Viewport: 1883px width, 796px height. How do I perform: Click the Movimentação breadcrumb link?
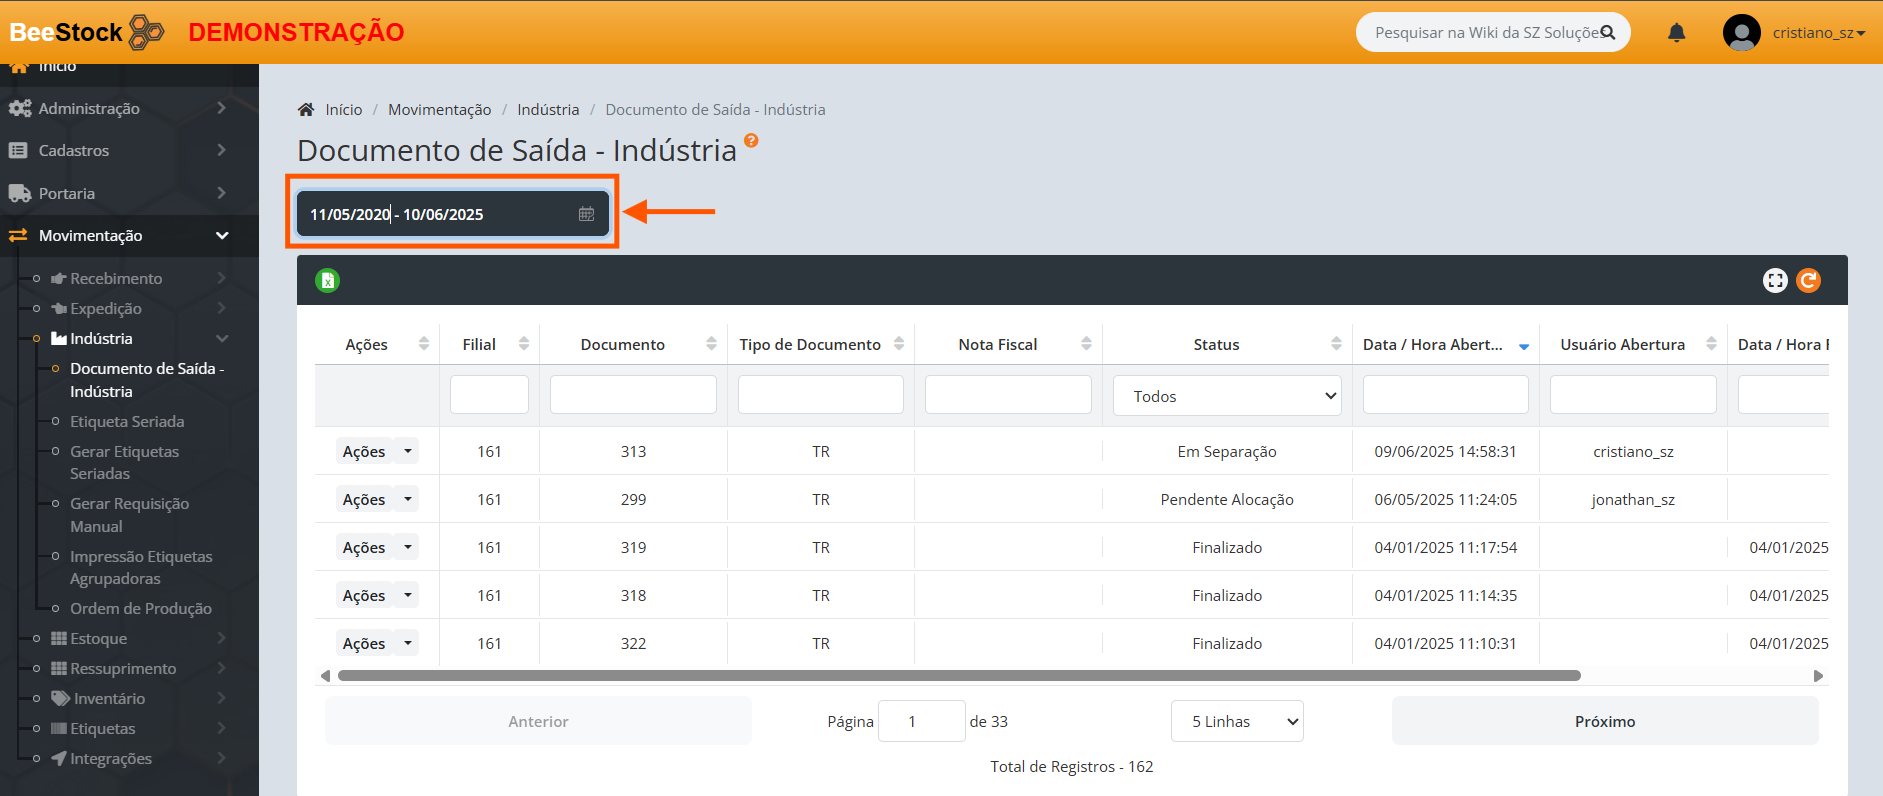pos(439,110)
